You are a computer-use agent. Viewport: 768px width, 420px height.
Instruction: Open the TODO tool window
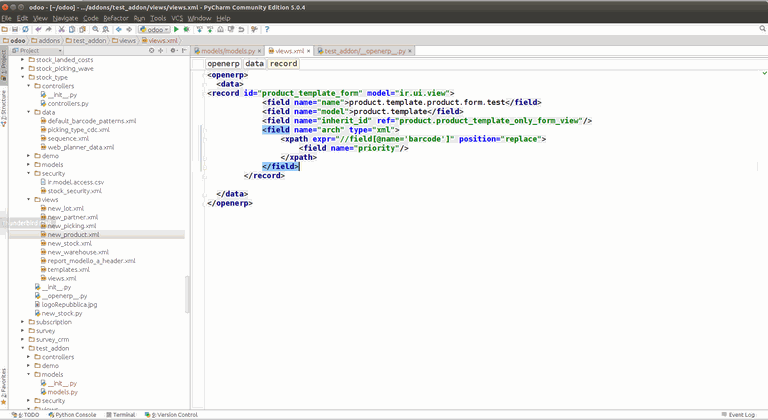coord(25,415)
